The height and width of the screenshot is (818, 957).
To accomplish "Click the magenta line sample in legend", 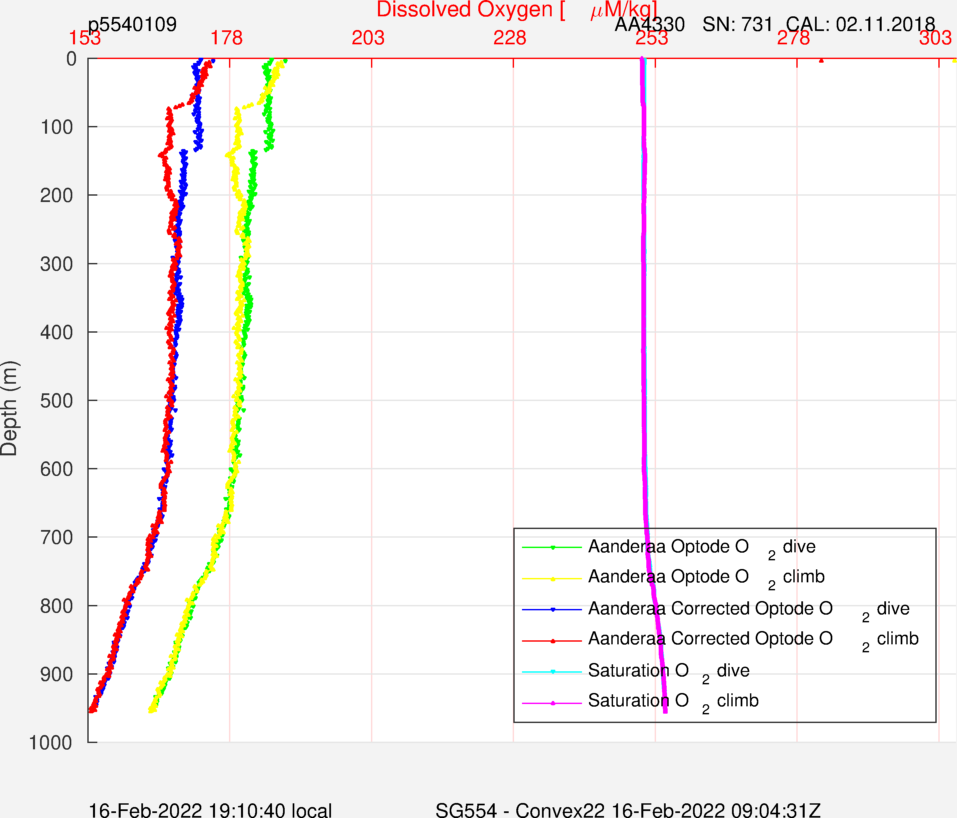I will pos(552,703).
